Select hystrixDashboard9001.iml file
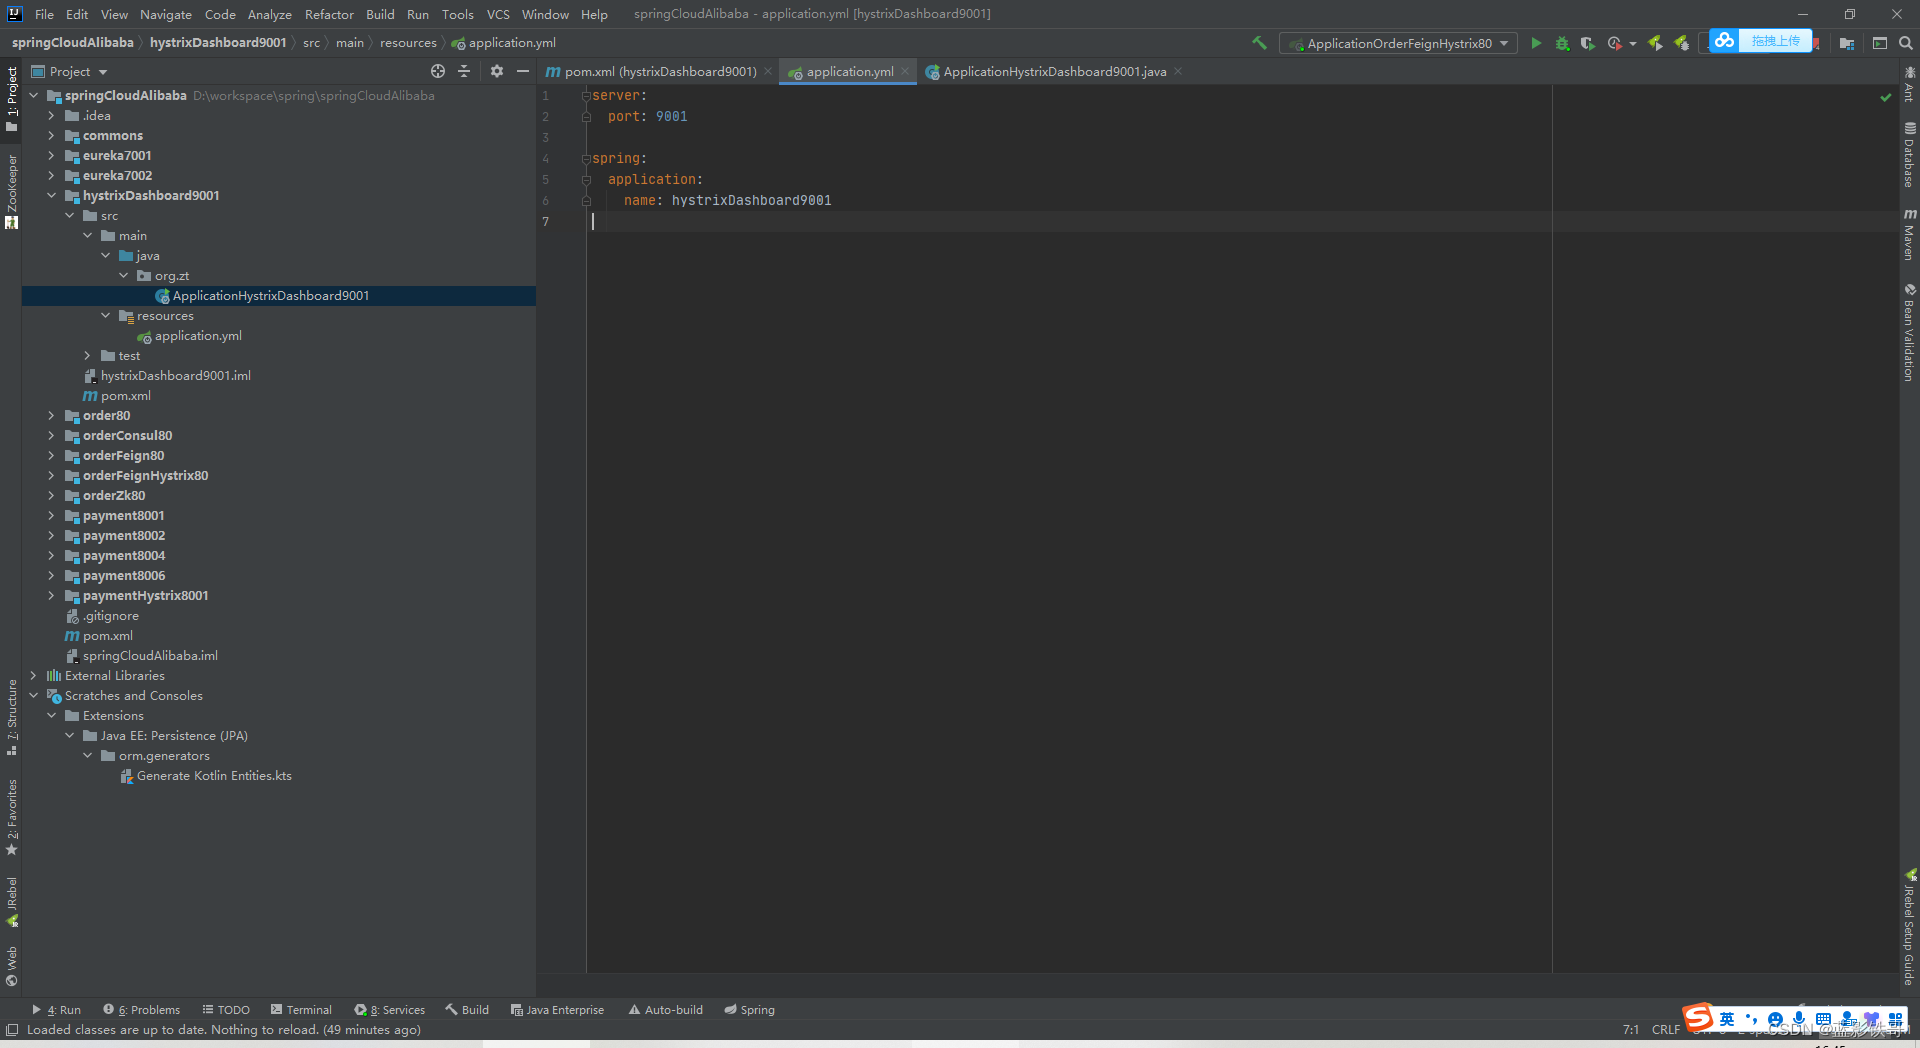This screenshot has height=1048, width=1920. [175, 376]
